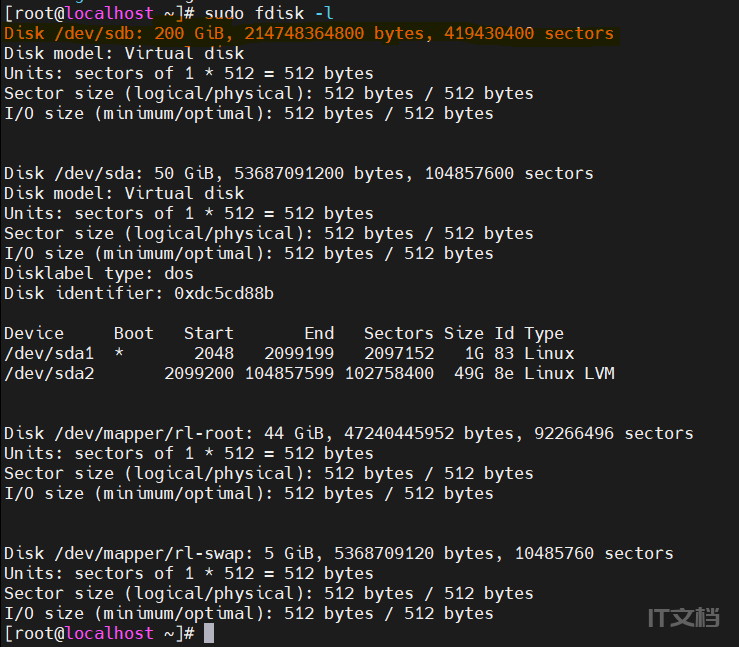Click the /dev/mapper/rl-swap disk line

click(x=338, y=553)
